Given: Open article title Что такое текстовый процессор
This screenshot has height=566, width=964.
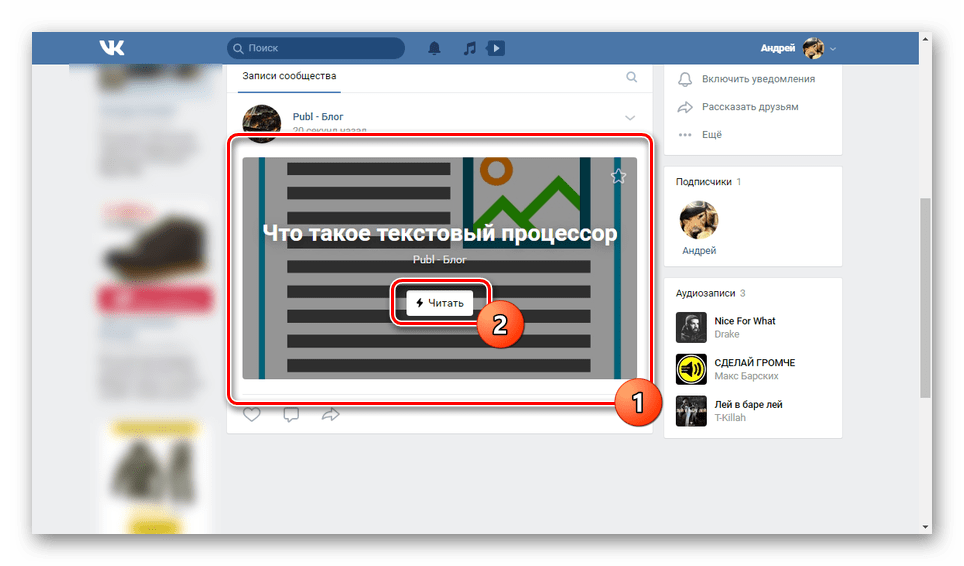Looking at the screenshot, I should pyautogui.click(x=440, y=233).
